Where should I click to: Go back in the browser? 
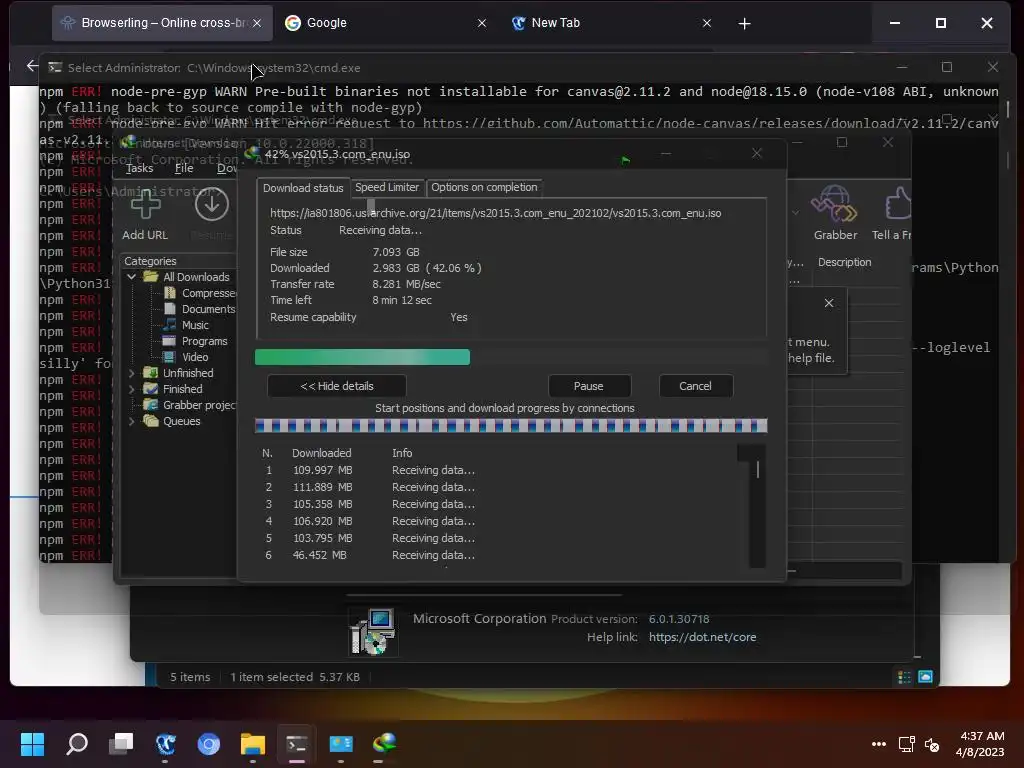(32, 65)
